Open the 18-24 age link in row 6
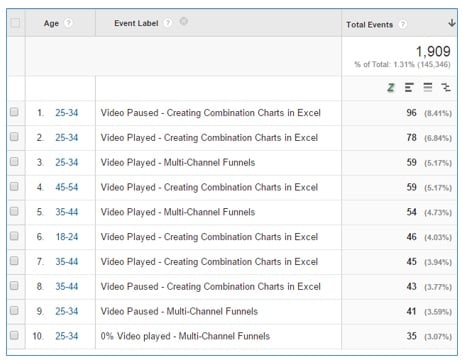Image resolution: width=463 pixels, height=363 pixels. pyautogui.click(x=67, y=237)
